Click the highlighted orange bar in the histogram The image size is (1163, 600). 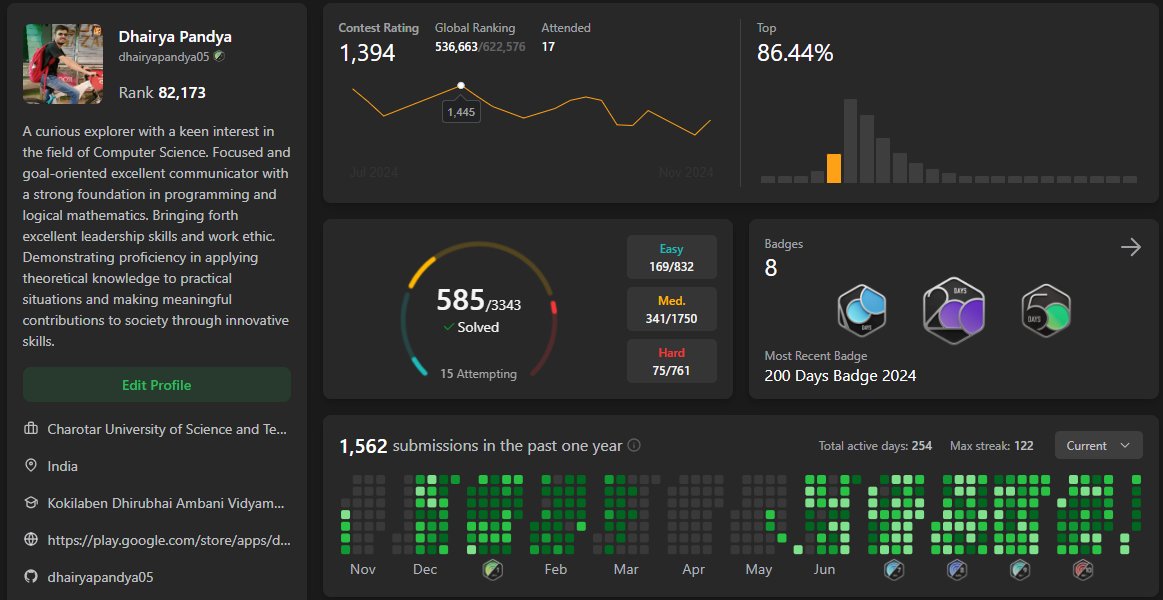pos(834,168)
